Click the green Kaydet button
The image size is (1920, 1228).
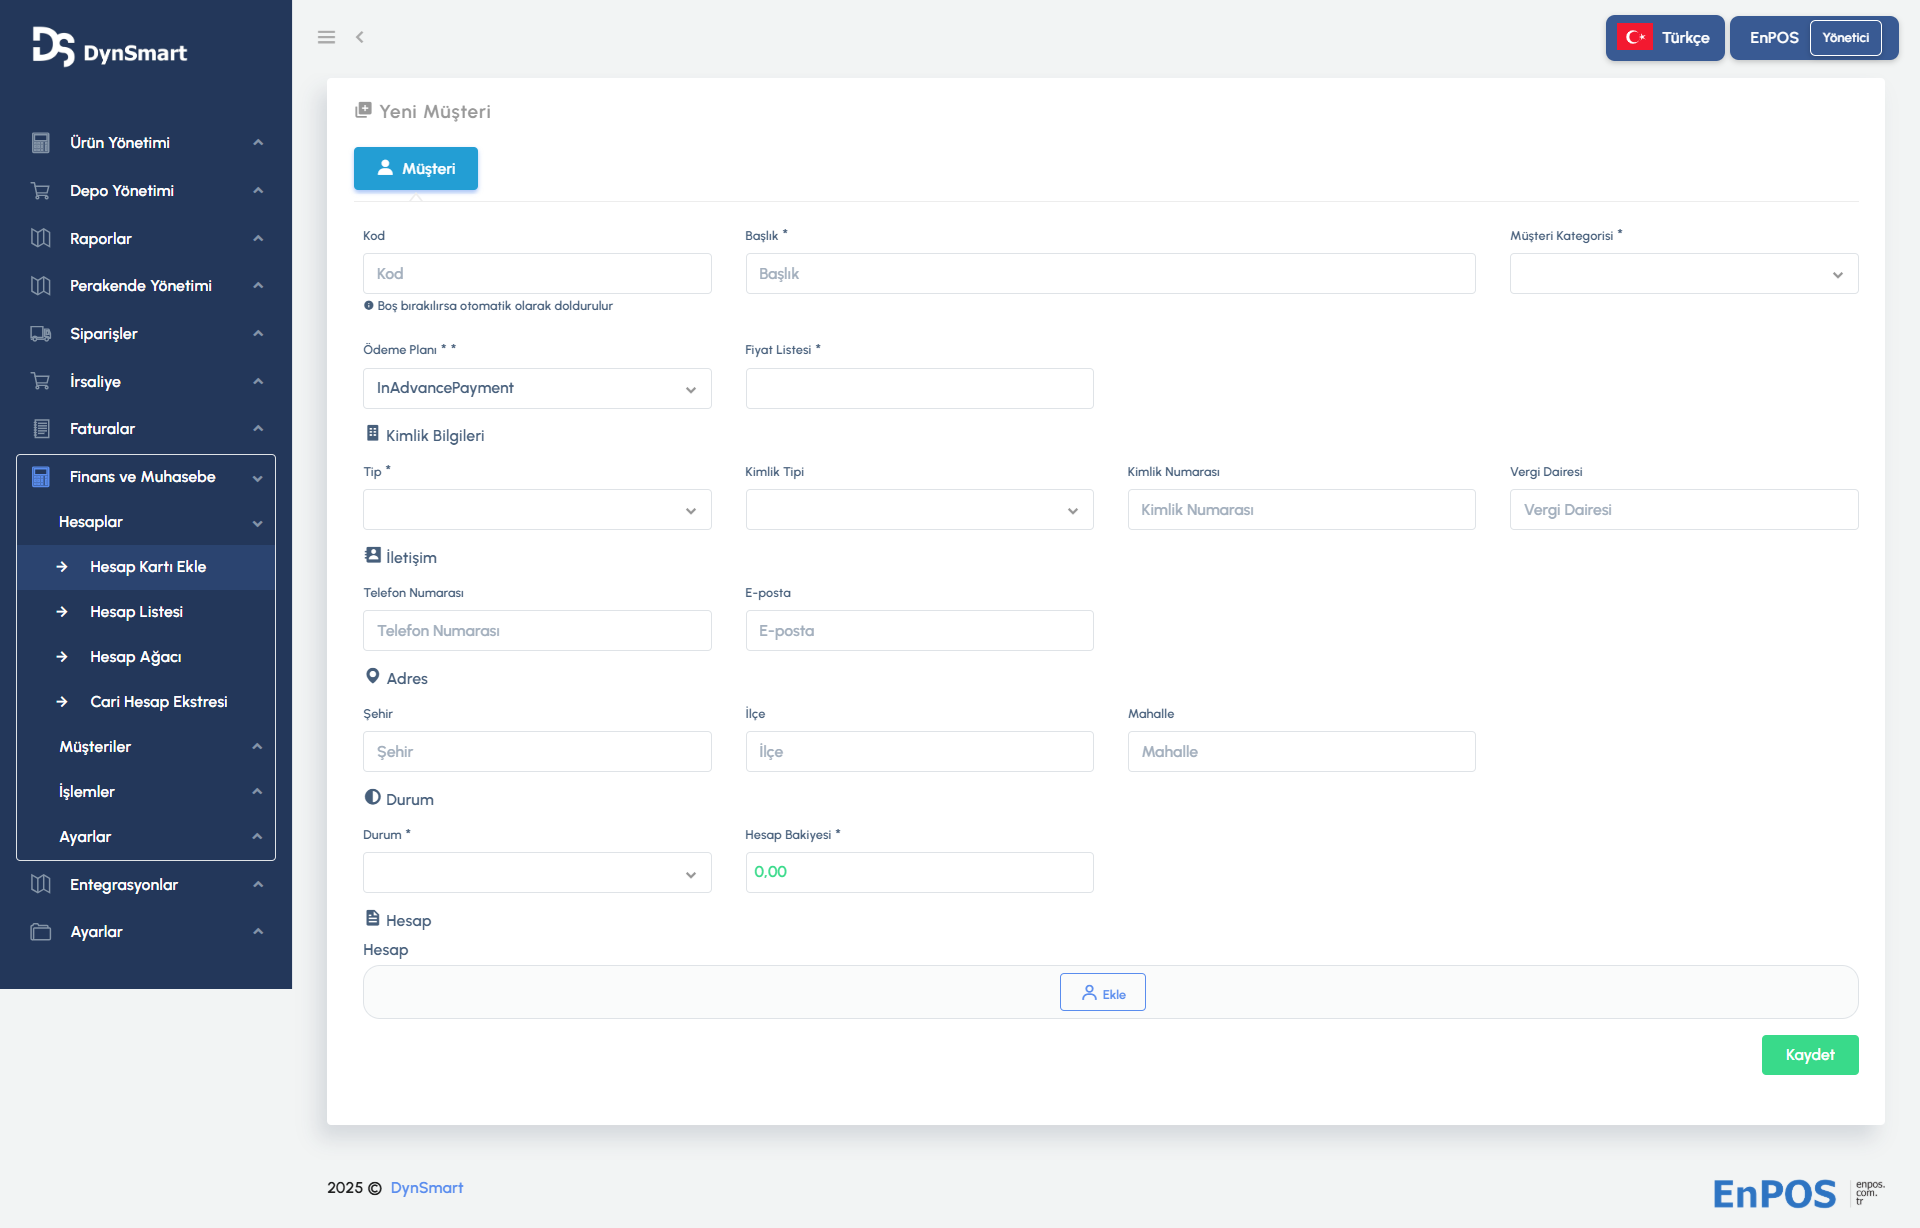point(1809,1055)
